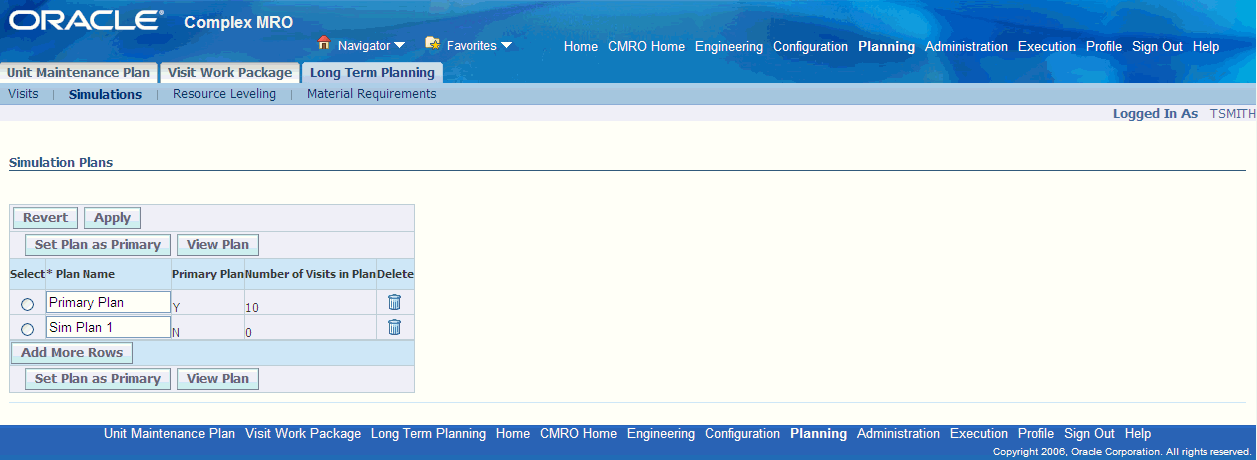Click footer Visit Work Package link
This screenshot has height=460, width=1257.
(303, 434)
